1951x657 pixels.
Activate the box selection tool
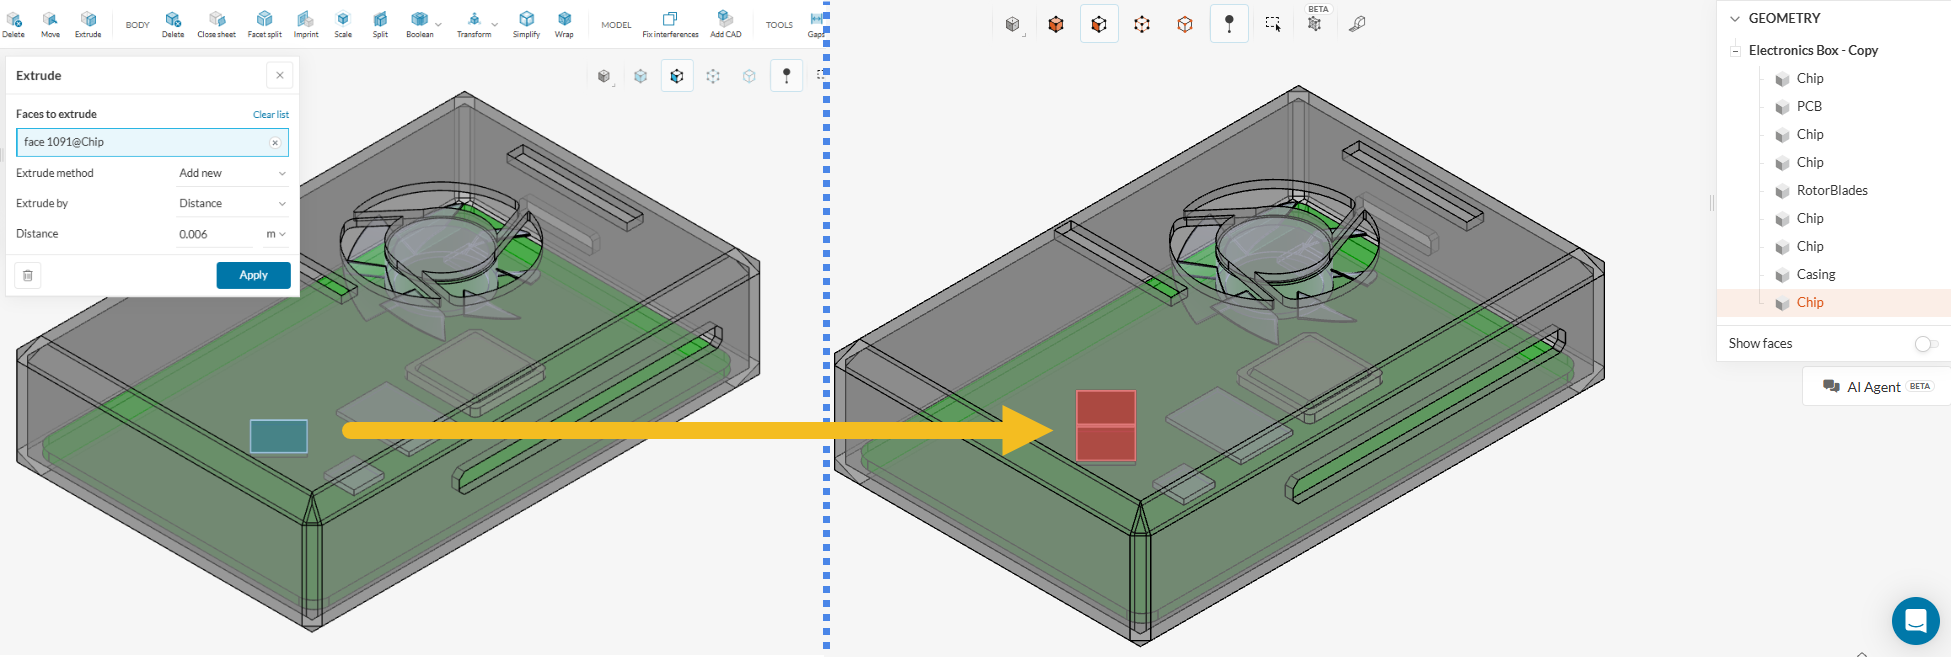pos(1272,24)
